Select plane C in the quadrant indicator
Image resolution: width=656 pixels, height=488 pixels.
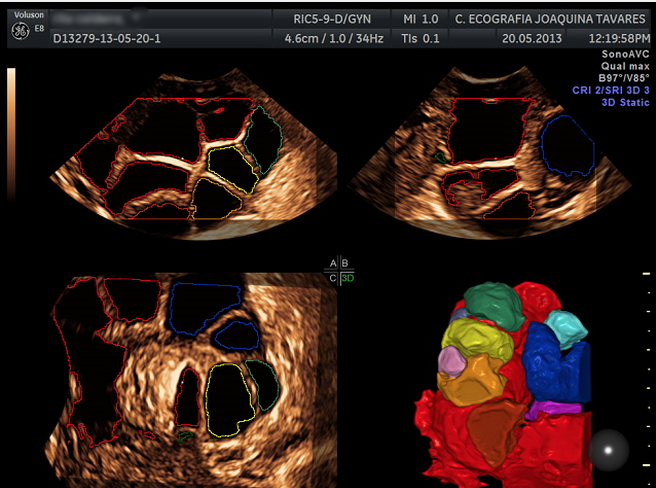click(334, 277)
